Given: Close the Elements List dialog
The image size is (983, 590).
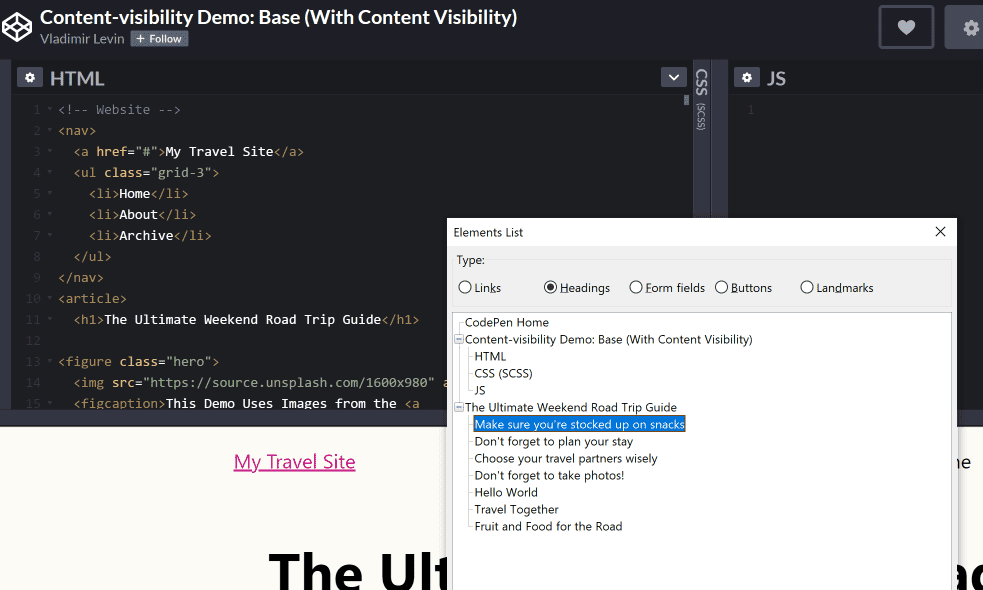Looking at the screenshot, I should click(940, 232).
